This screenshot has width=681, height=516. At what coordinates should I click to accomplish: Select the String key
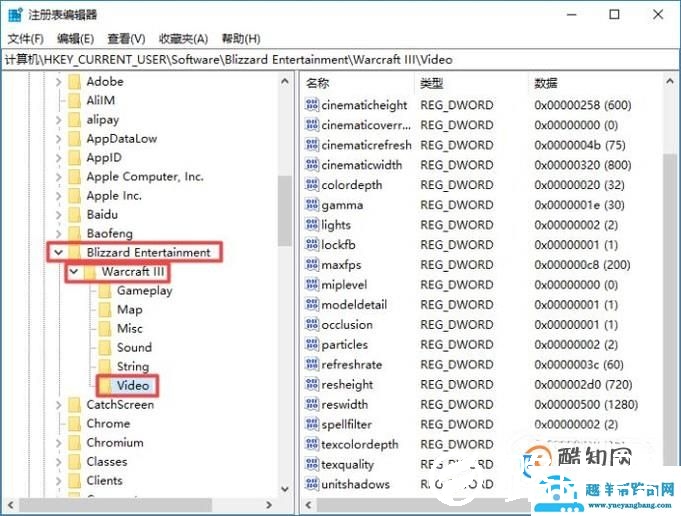(x=133, y=367)
